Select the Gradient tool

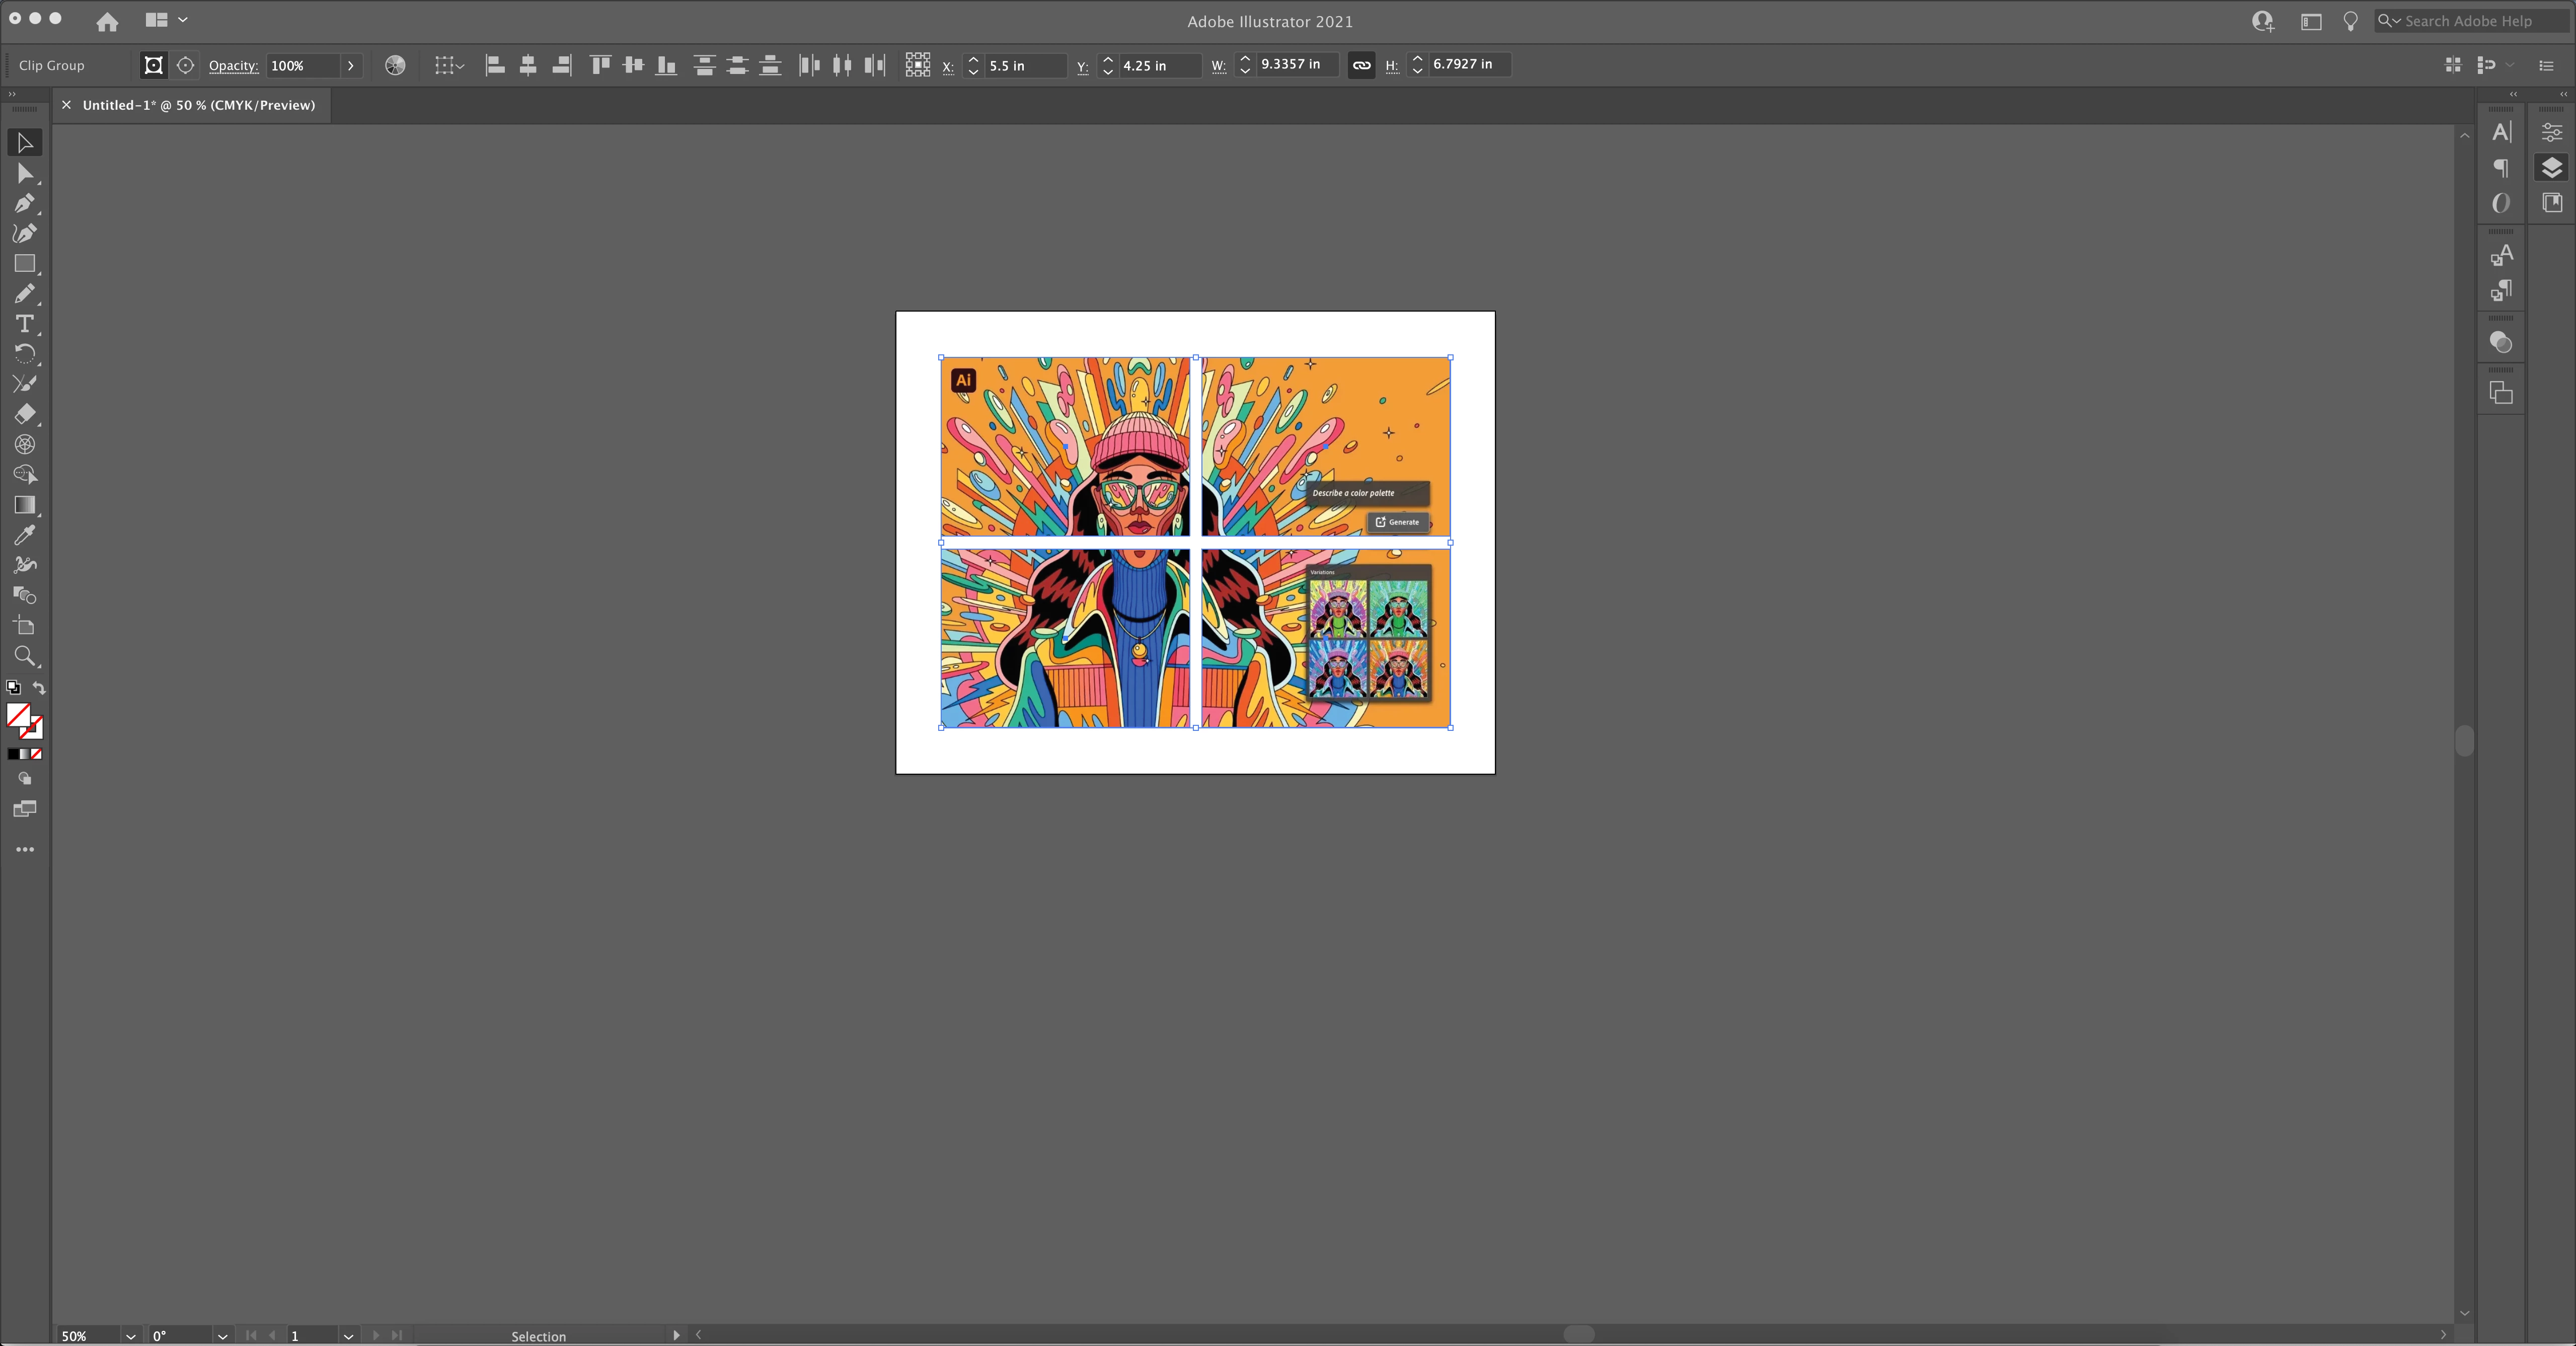(24, 505)
